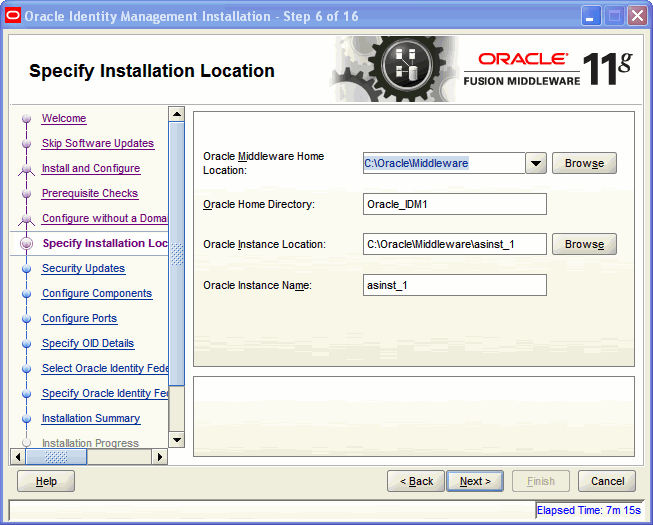Open Specify OID Details step
The image size is (653, 525).
coord(88,343)
